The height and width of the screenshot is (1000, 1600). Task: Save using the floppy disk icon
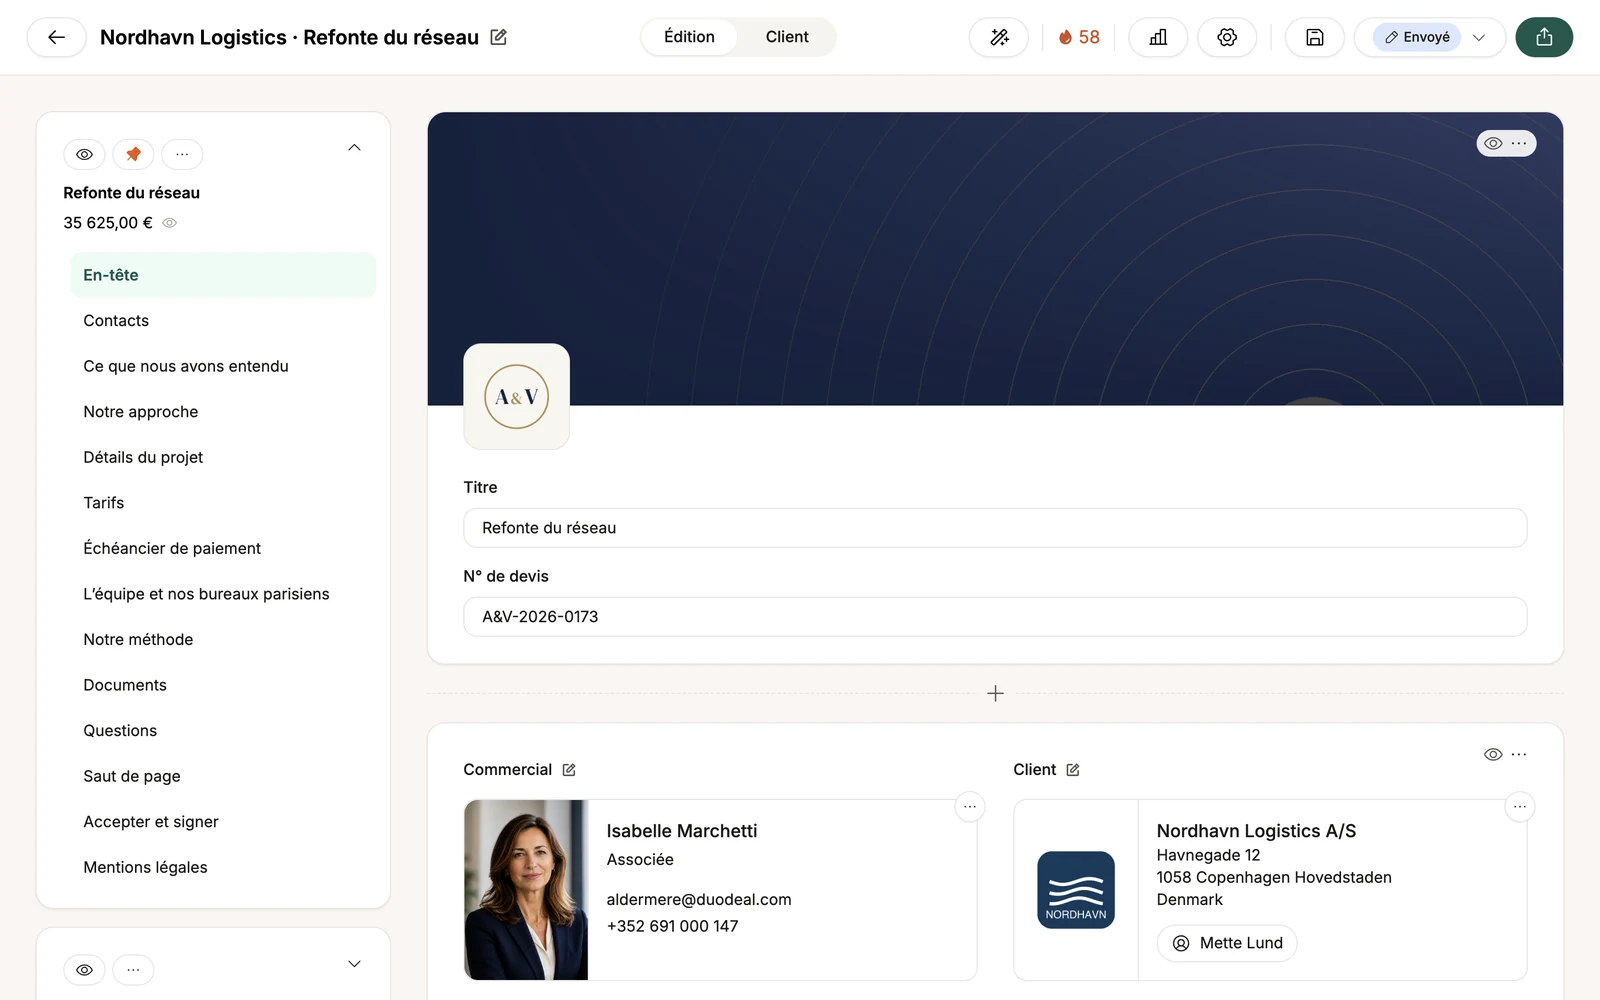1315,37
